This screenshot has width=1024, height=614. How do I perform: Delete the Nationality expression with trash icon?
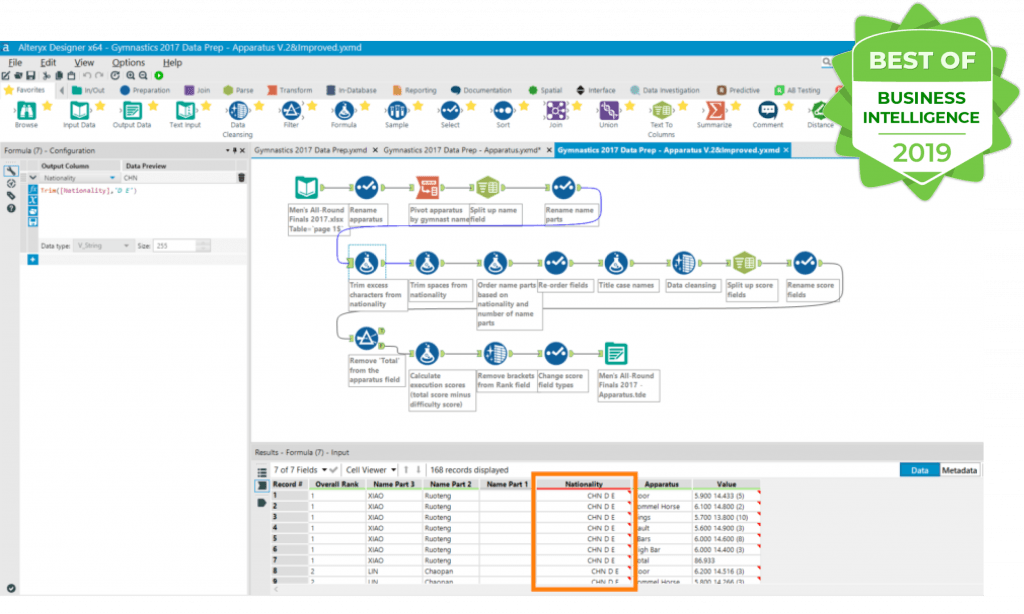pos(241,178)
